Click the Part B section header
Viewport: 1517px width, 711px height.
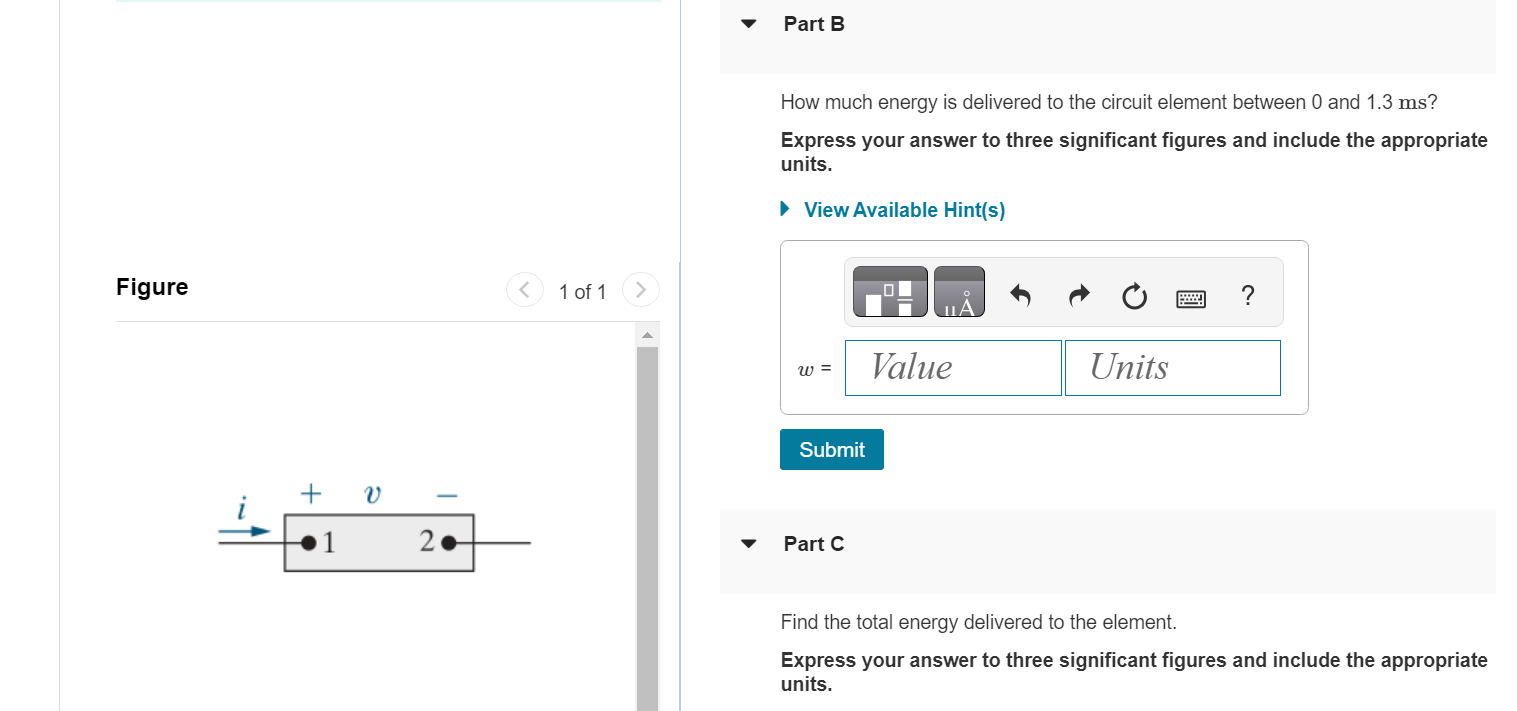(813, 23)
